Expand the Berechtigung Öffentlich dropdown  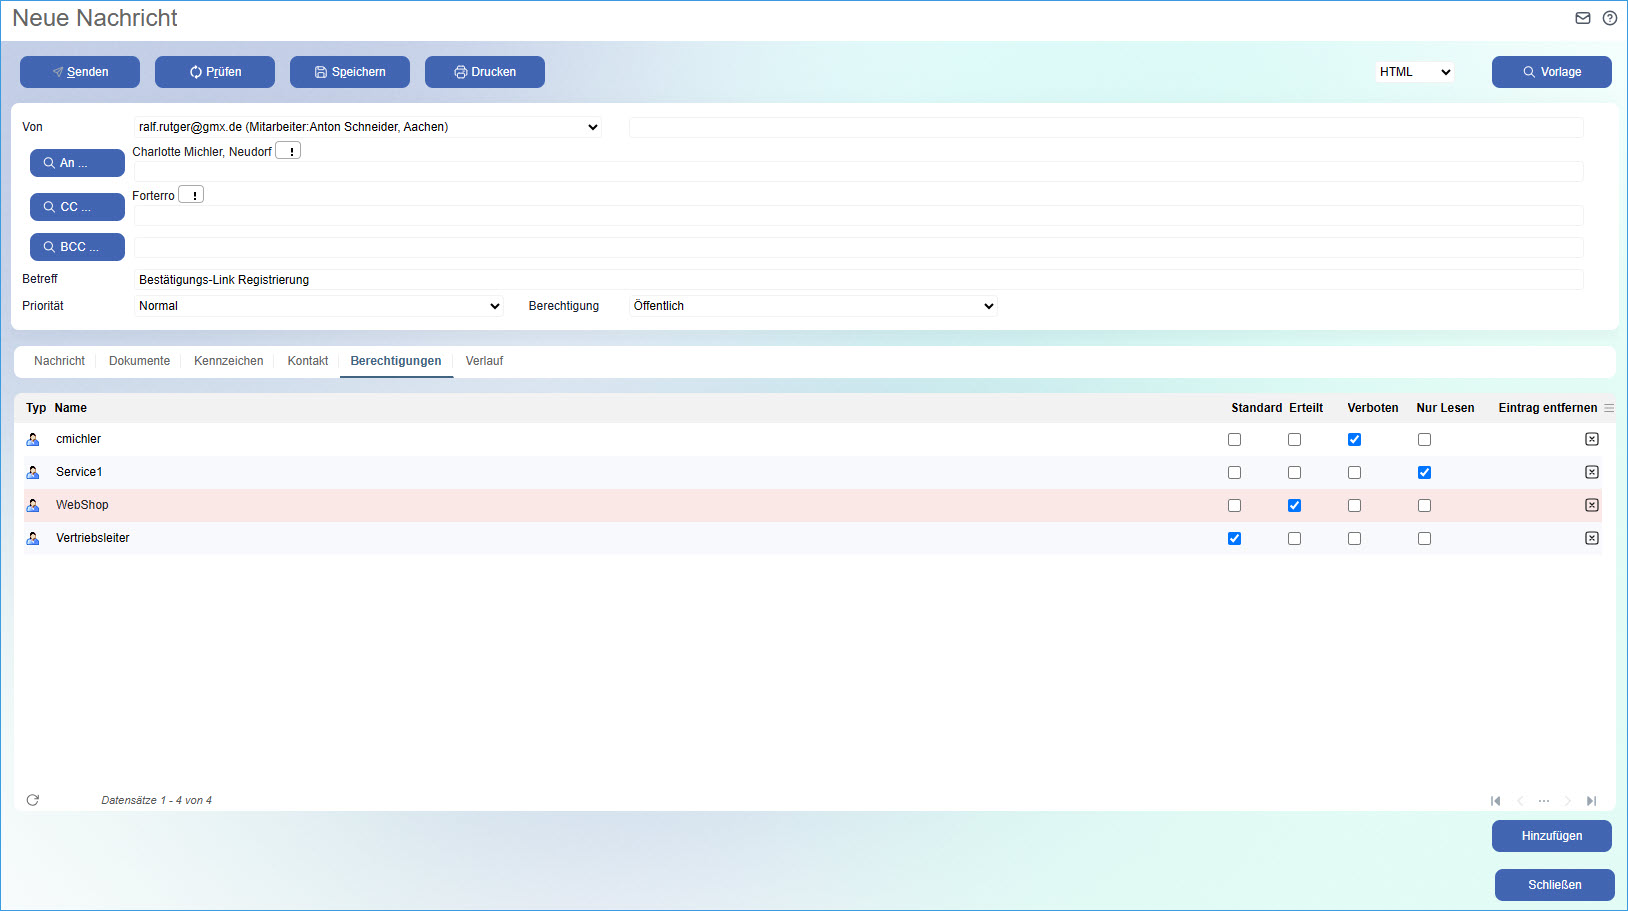pos(813,306)
